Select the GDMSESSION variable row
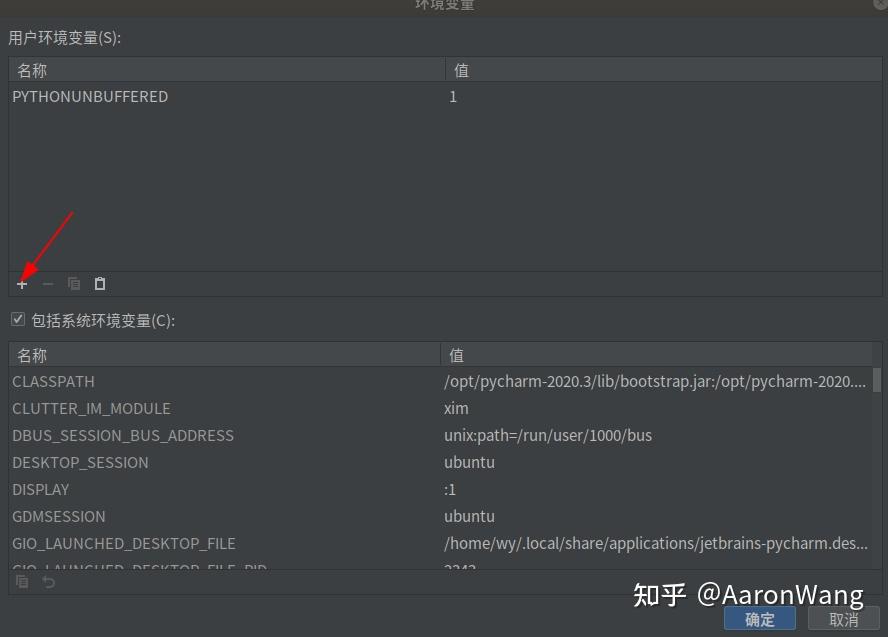888x637 pixels. (58, 516)
